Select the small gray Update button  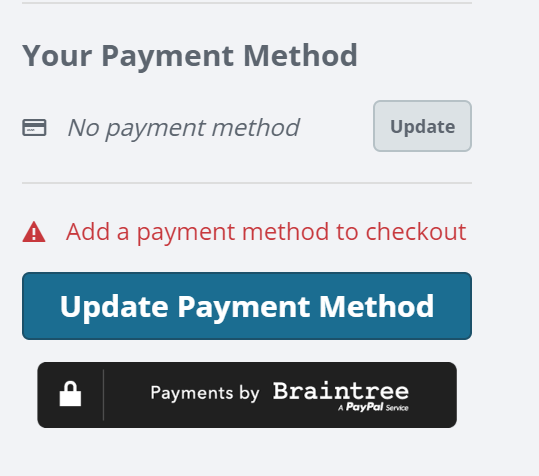click(422, 126)
